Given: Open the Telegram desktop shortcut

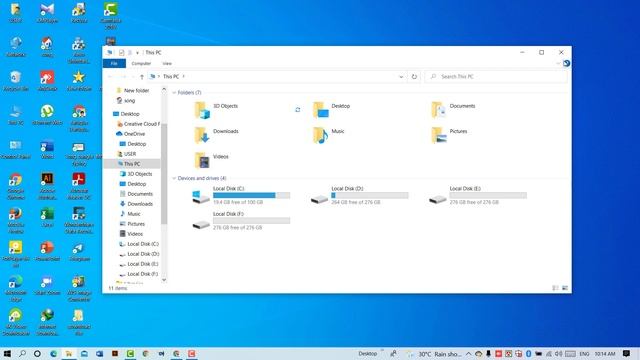Looking at the screenshot, I should (79, 251).
